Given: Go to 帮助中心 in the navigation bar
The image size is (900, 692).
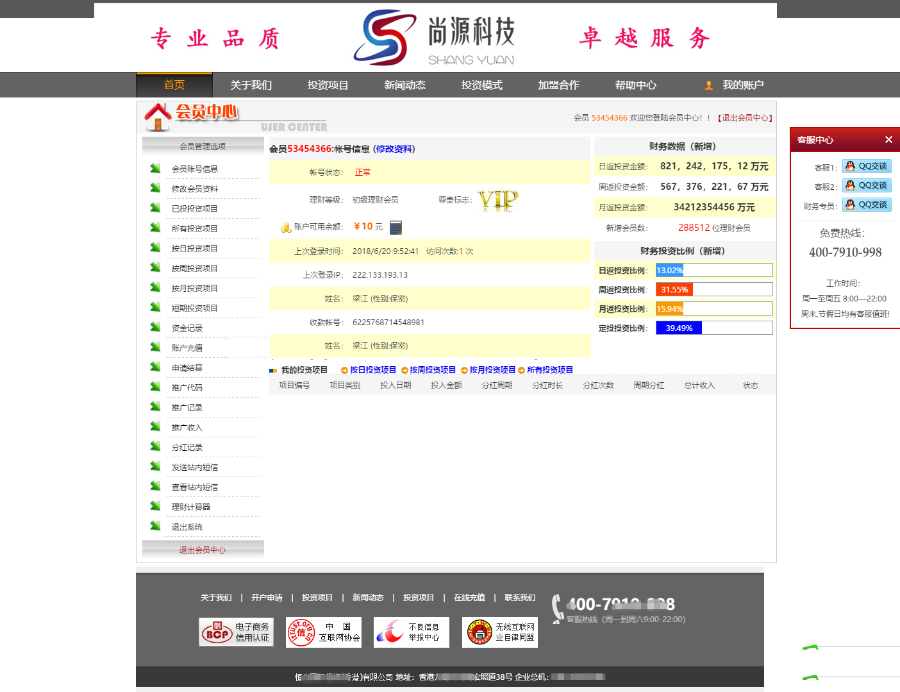Looking at the screenshot, I should click(x=635, y=85).
